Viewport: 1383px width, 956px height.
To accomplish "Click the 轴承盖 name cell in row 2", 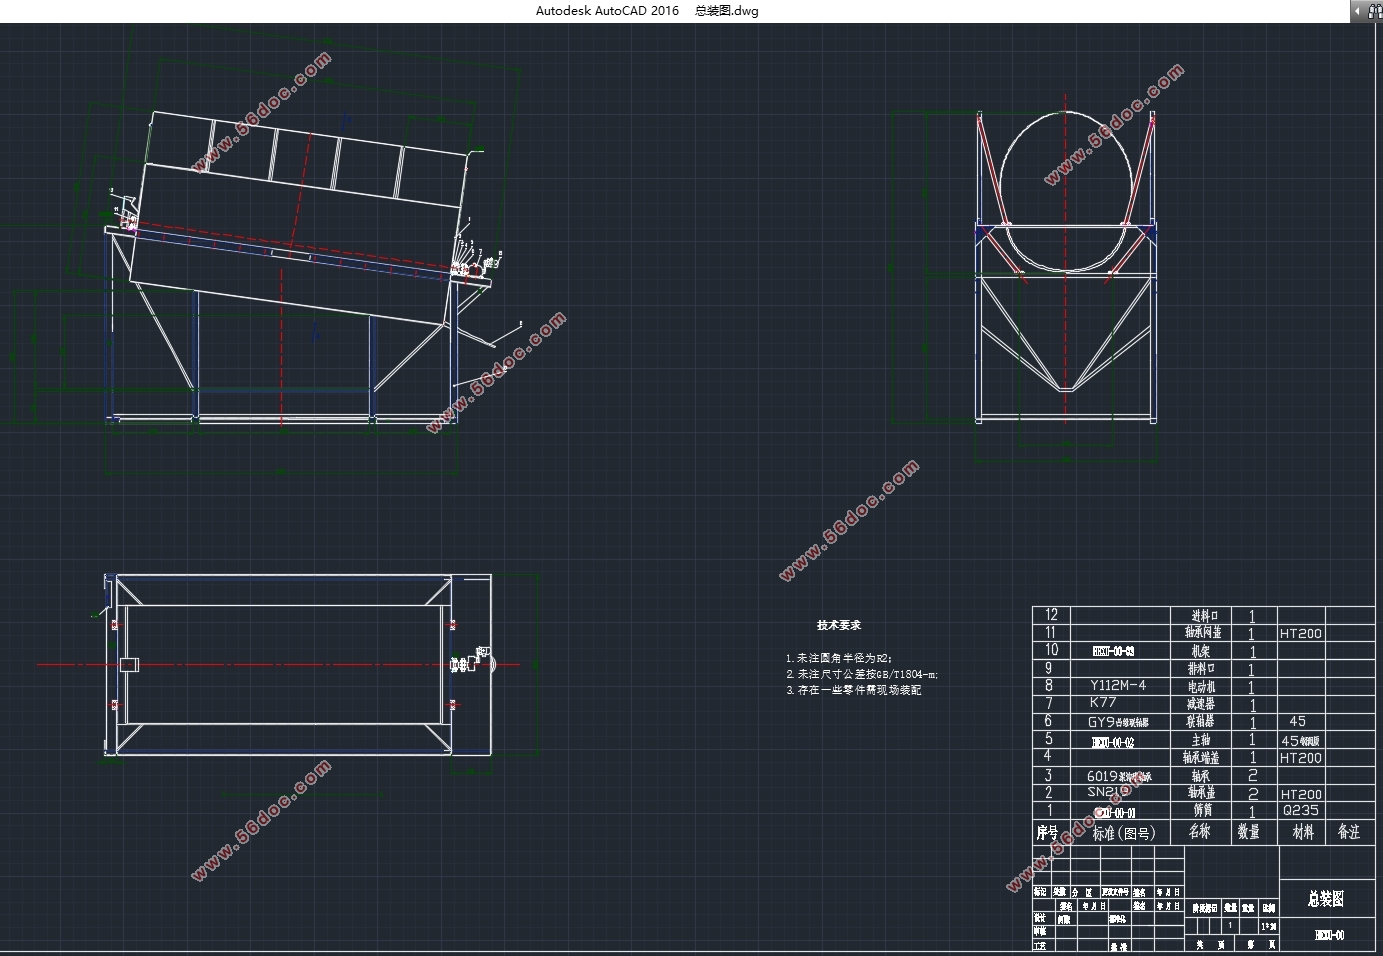I will click(1202, 793).
